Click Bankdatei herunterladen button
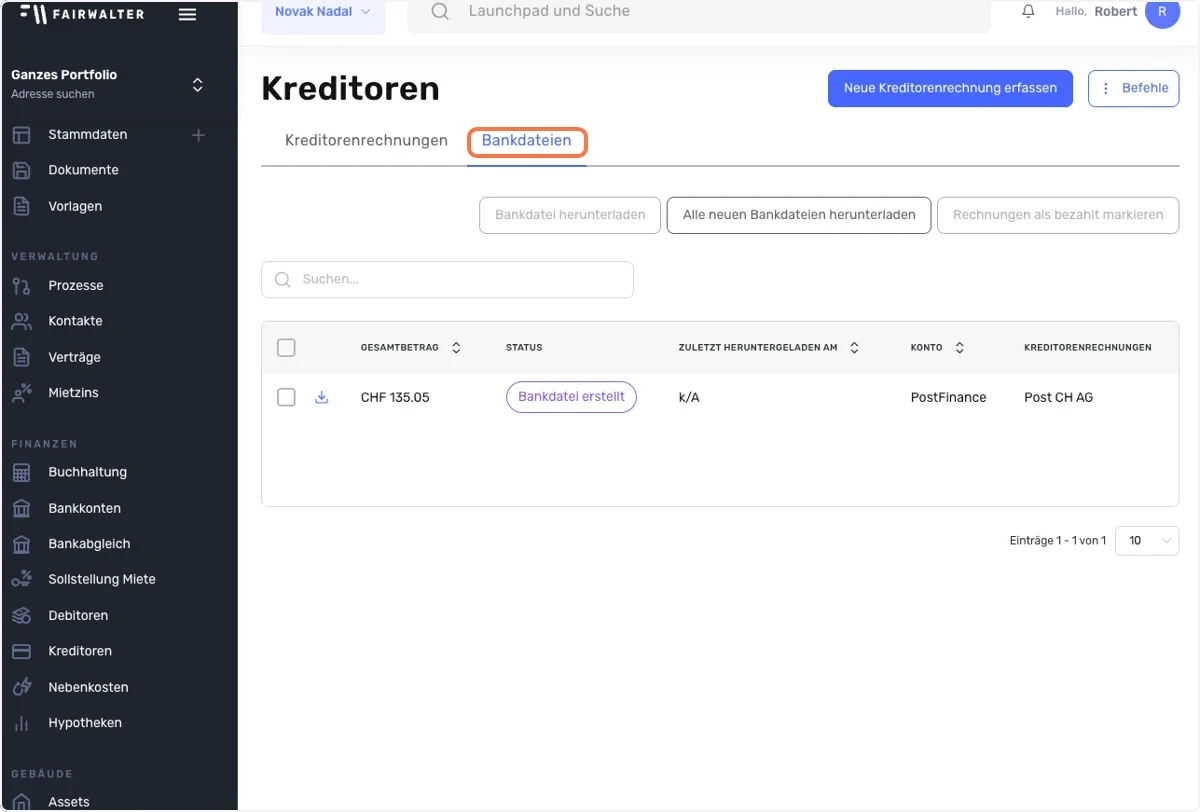The height and width of the screenshot is (812, 1200). coord(570,215)
